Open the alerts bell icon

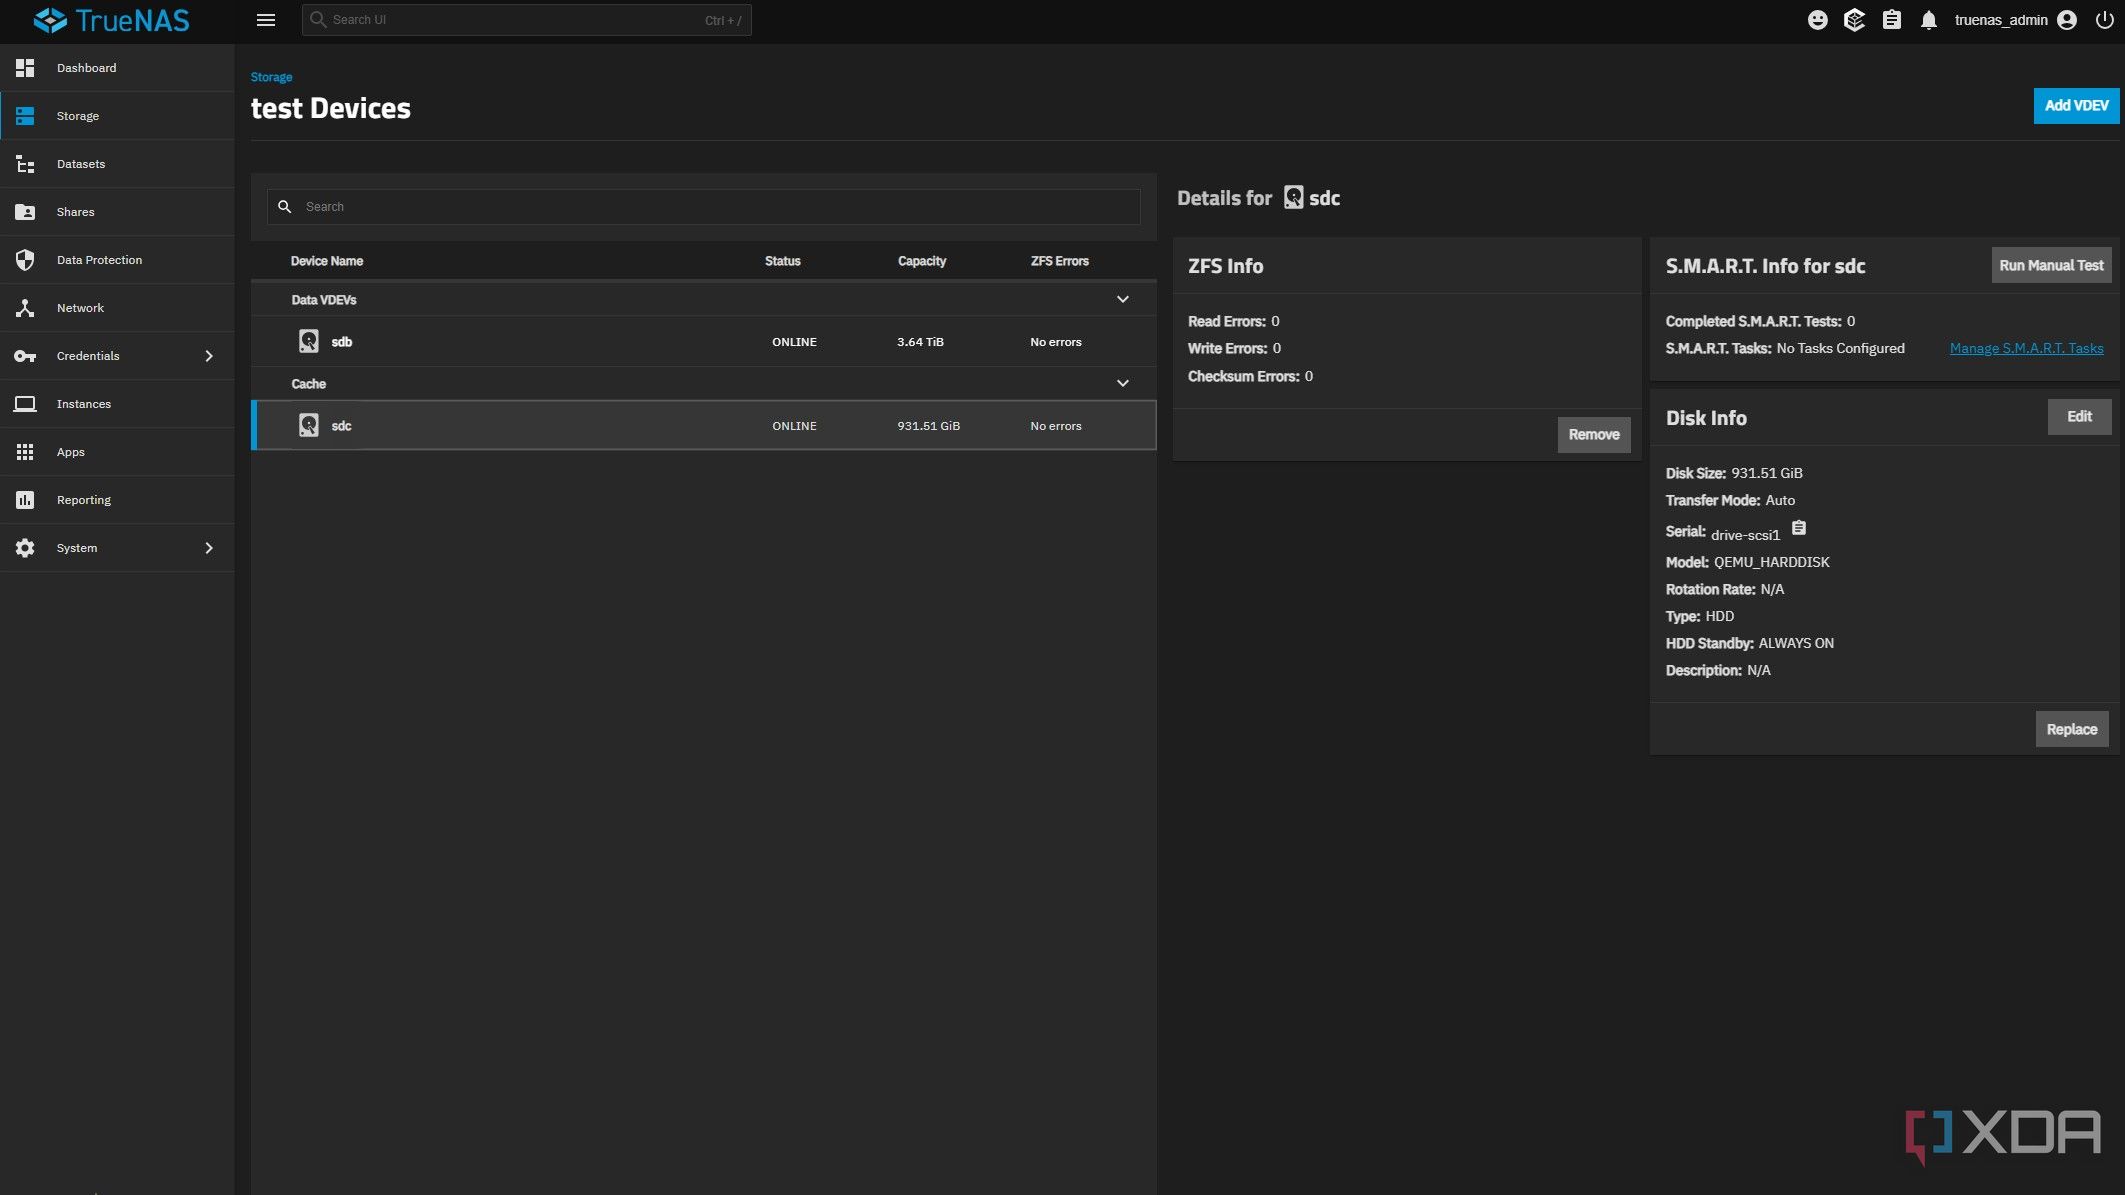pos(1928,20)
